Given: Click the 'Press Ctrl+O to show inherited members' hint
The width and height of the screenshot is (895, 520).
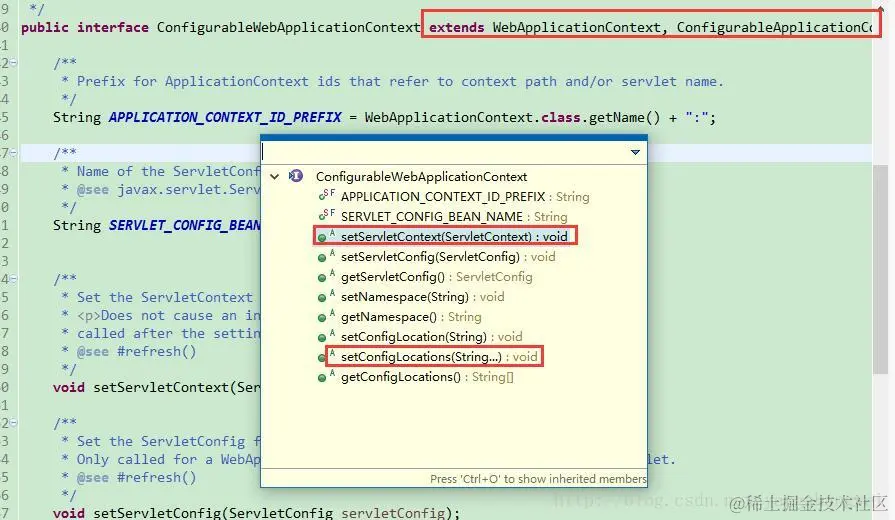Looking at the screenshot, I should [x=538, y=479].
